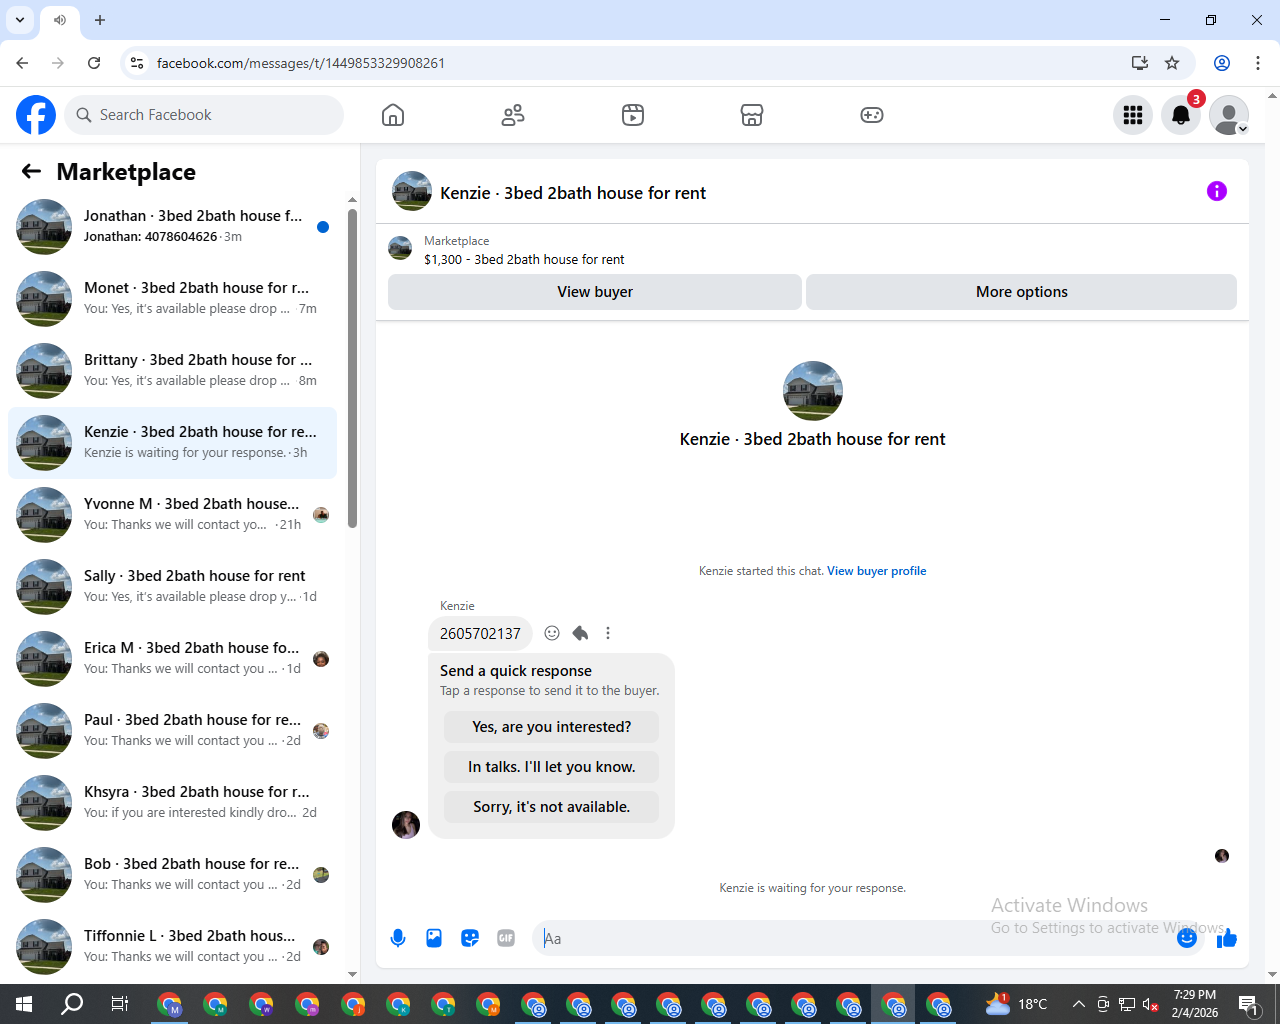Select the Kenzie conversation row
Viewport: 1280px width, 1024px height.
[172, 443]
